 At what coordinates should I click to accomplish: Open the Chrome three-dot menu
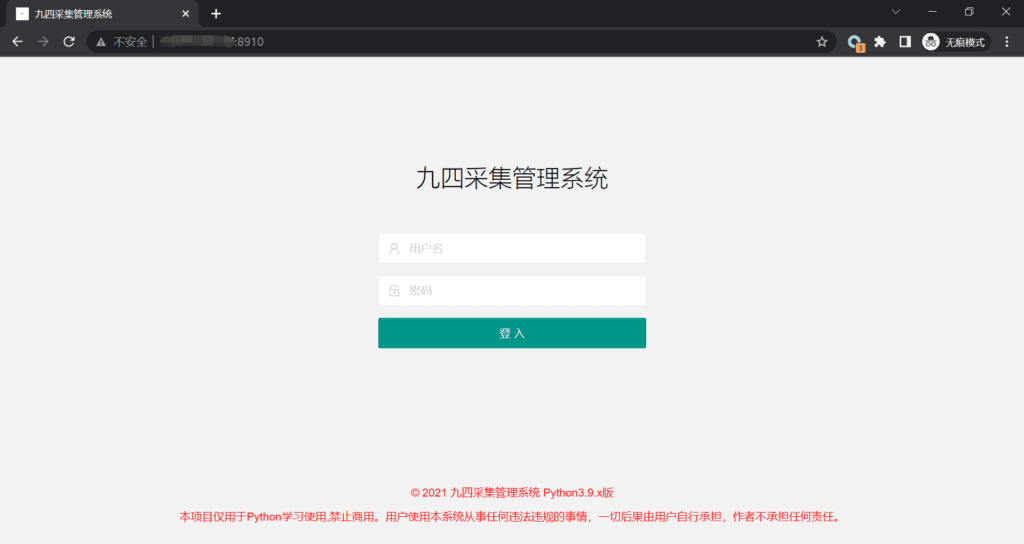pos(1006,42)
